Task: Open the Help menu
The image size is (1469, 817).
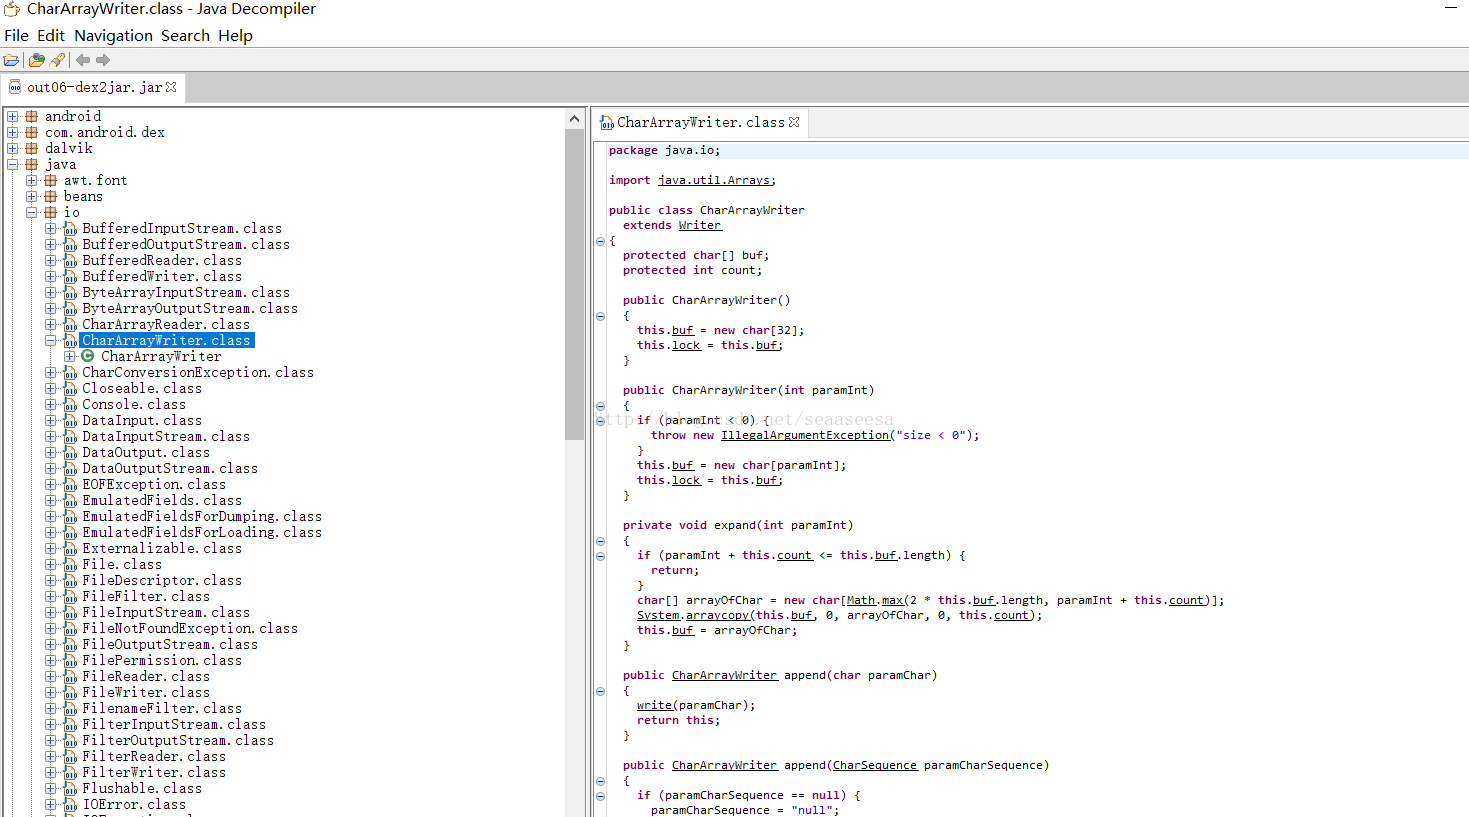Action: click(235, 35)
